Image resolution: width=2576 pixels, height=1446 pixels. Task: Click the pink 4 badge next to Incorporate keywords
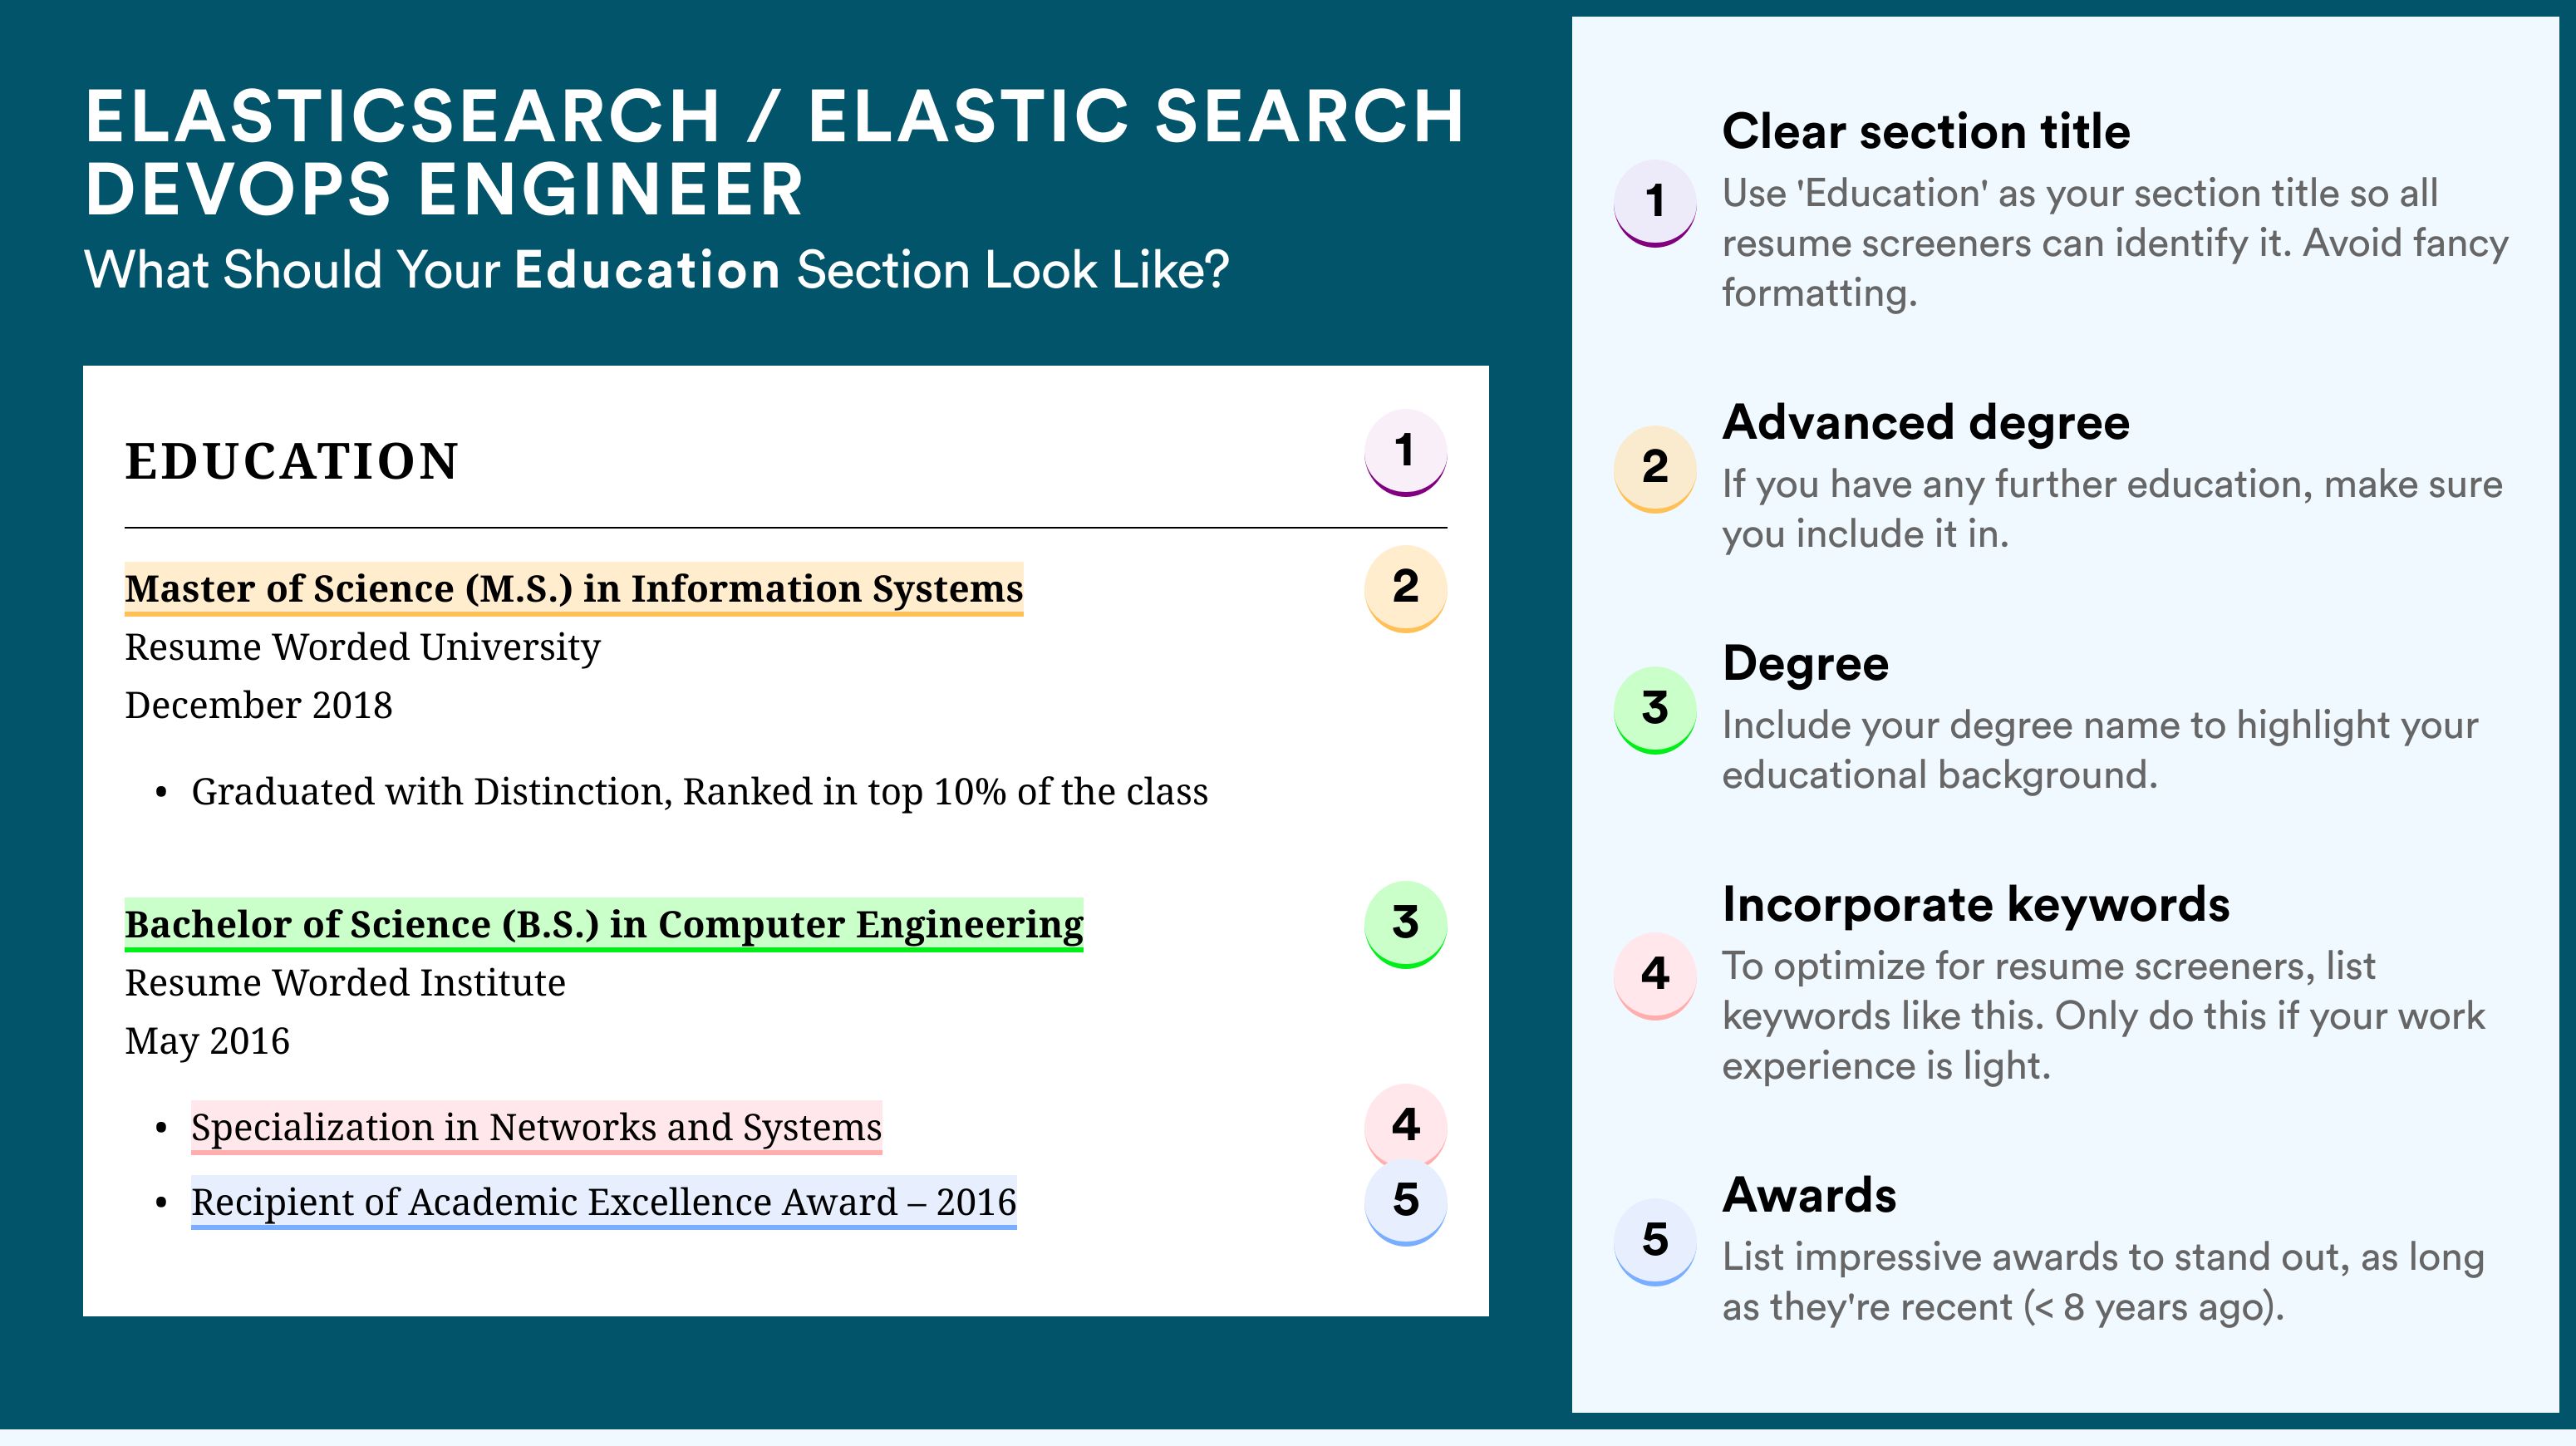[1655, 976]
